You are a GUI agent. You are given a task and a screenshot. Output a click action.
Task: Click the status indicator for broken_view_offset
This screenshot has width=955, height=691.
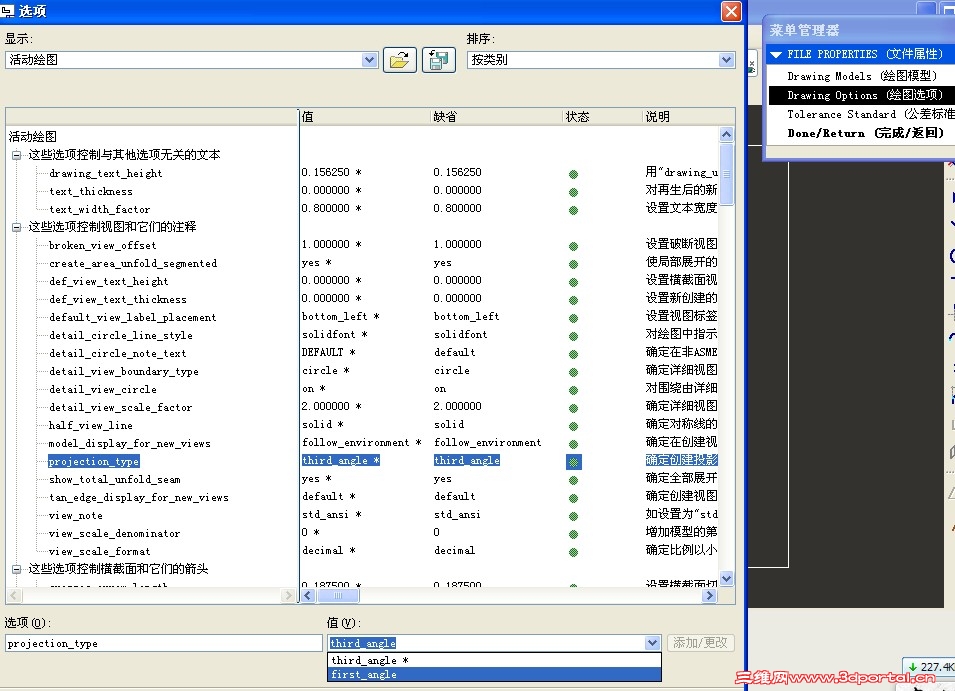point(573,244)
